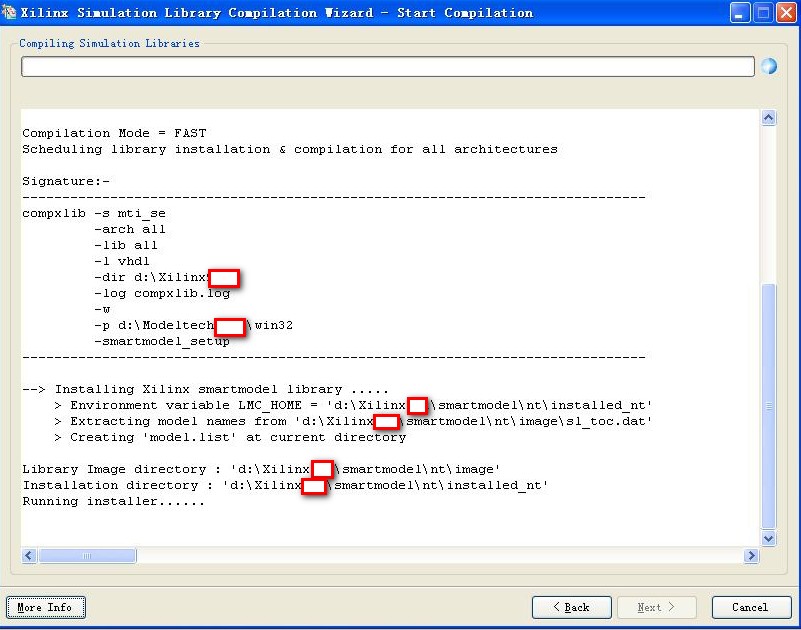Image resolution: width=801 pixels, height=630 pixels.
Task: Click the horizontal scrollbar thumb
Action: coord(87,555)
